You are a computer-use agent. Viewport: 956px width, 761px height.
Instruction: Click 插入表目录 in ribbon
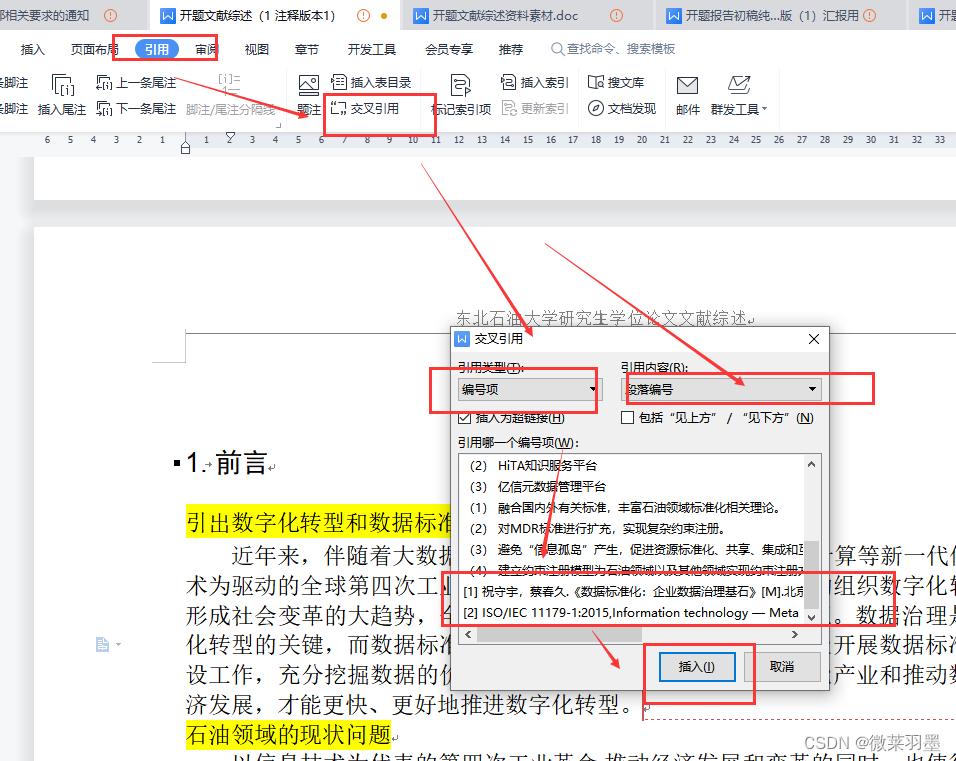point(371,82)
